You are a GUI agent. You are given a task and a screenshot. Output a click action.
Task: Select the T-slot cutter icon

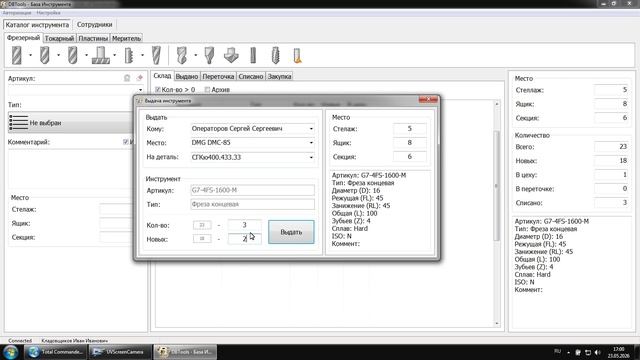pos(100,56)
